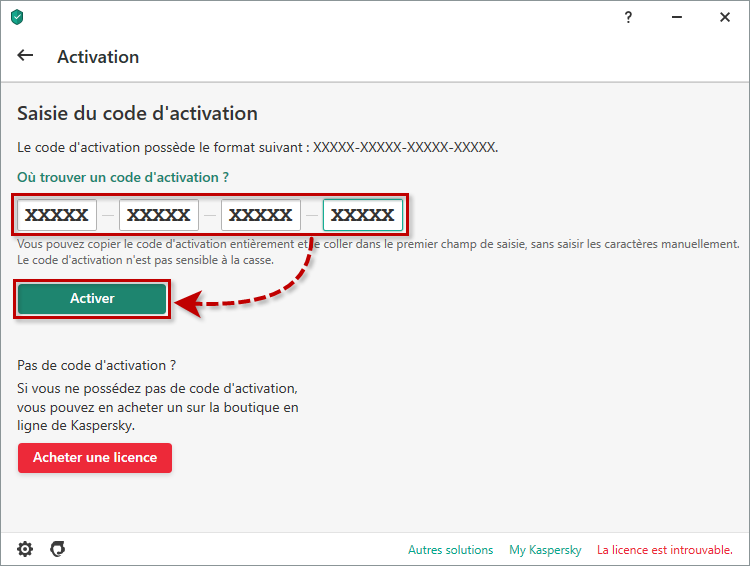
Task: Focus the fourth activation code field
Action: point(363,215)
